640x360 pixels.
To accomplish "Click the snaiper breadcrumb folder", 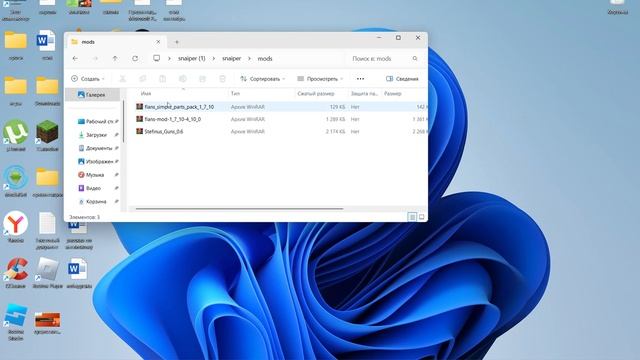I will pyautogui.click(x=231, y=59).
